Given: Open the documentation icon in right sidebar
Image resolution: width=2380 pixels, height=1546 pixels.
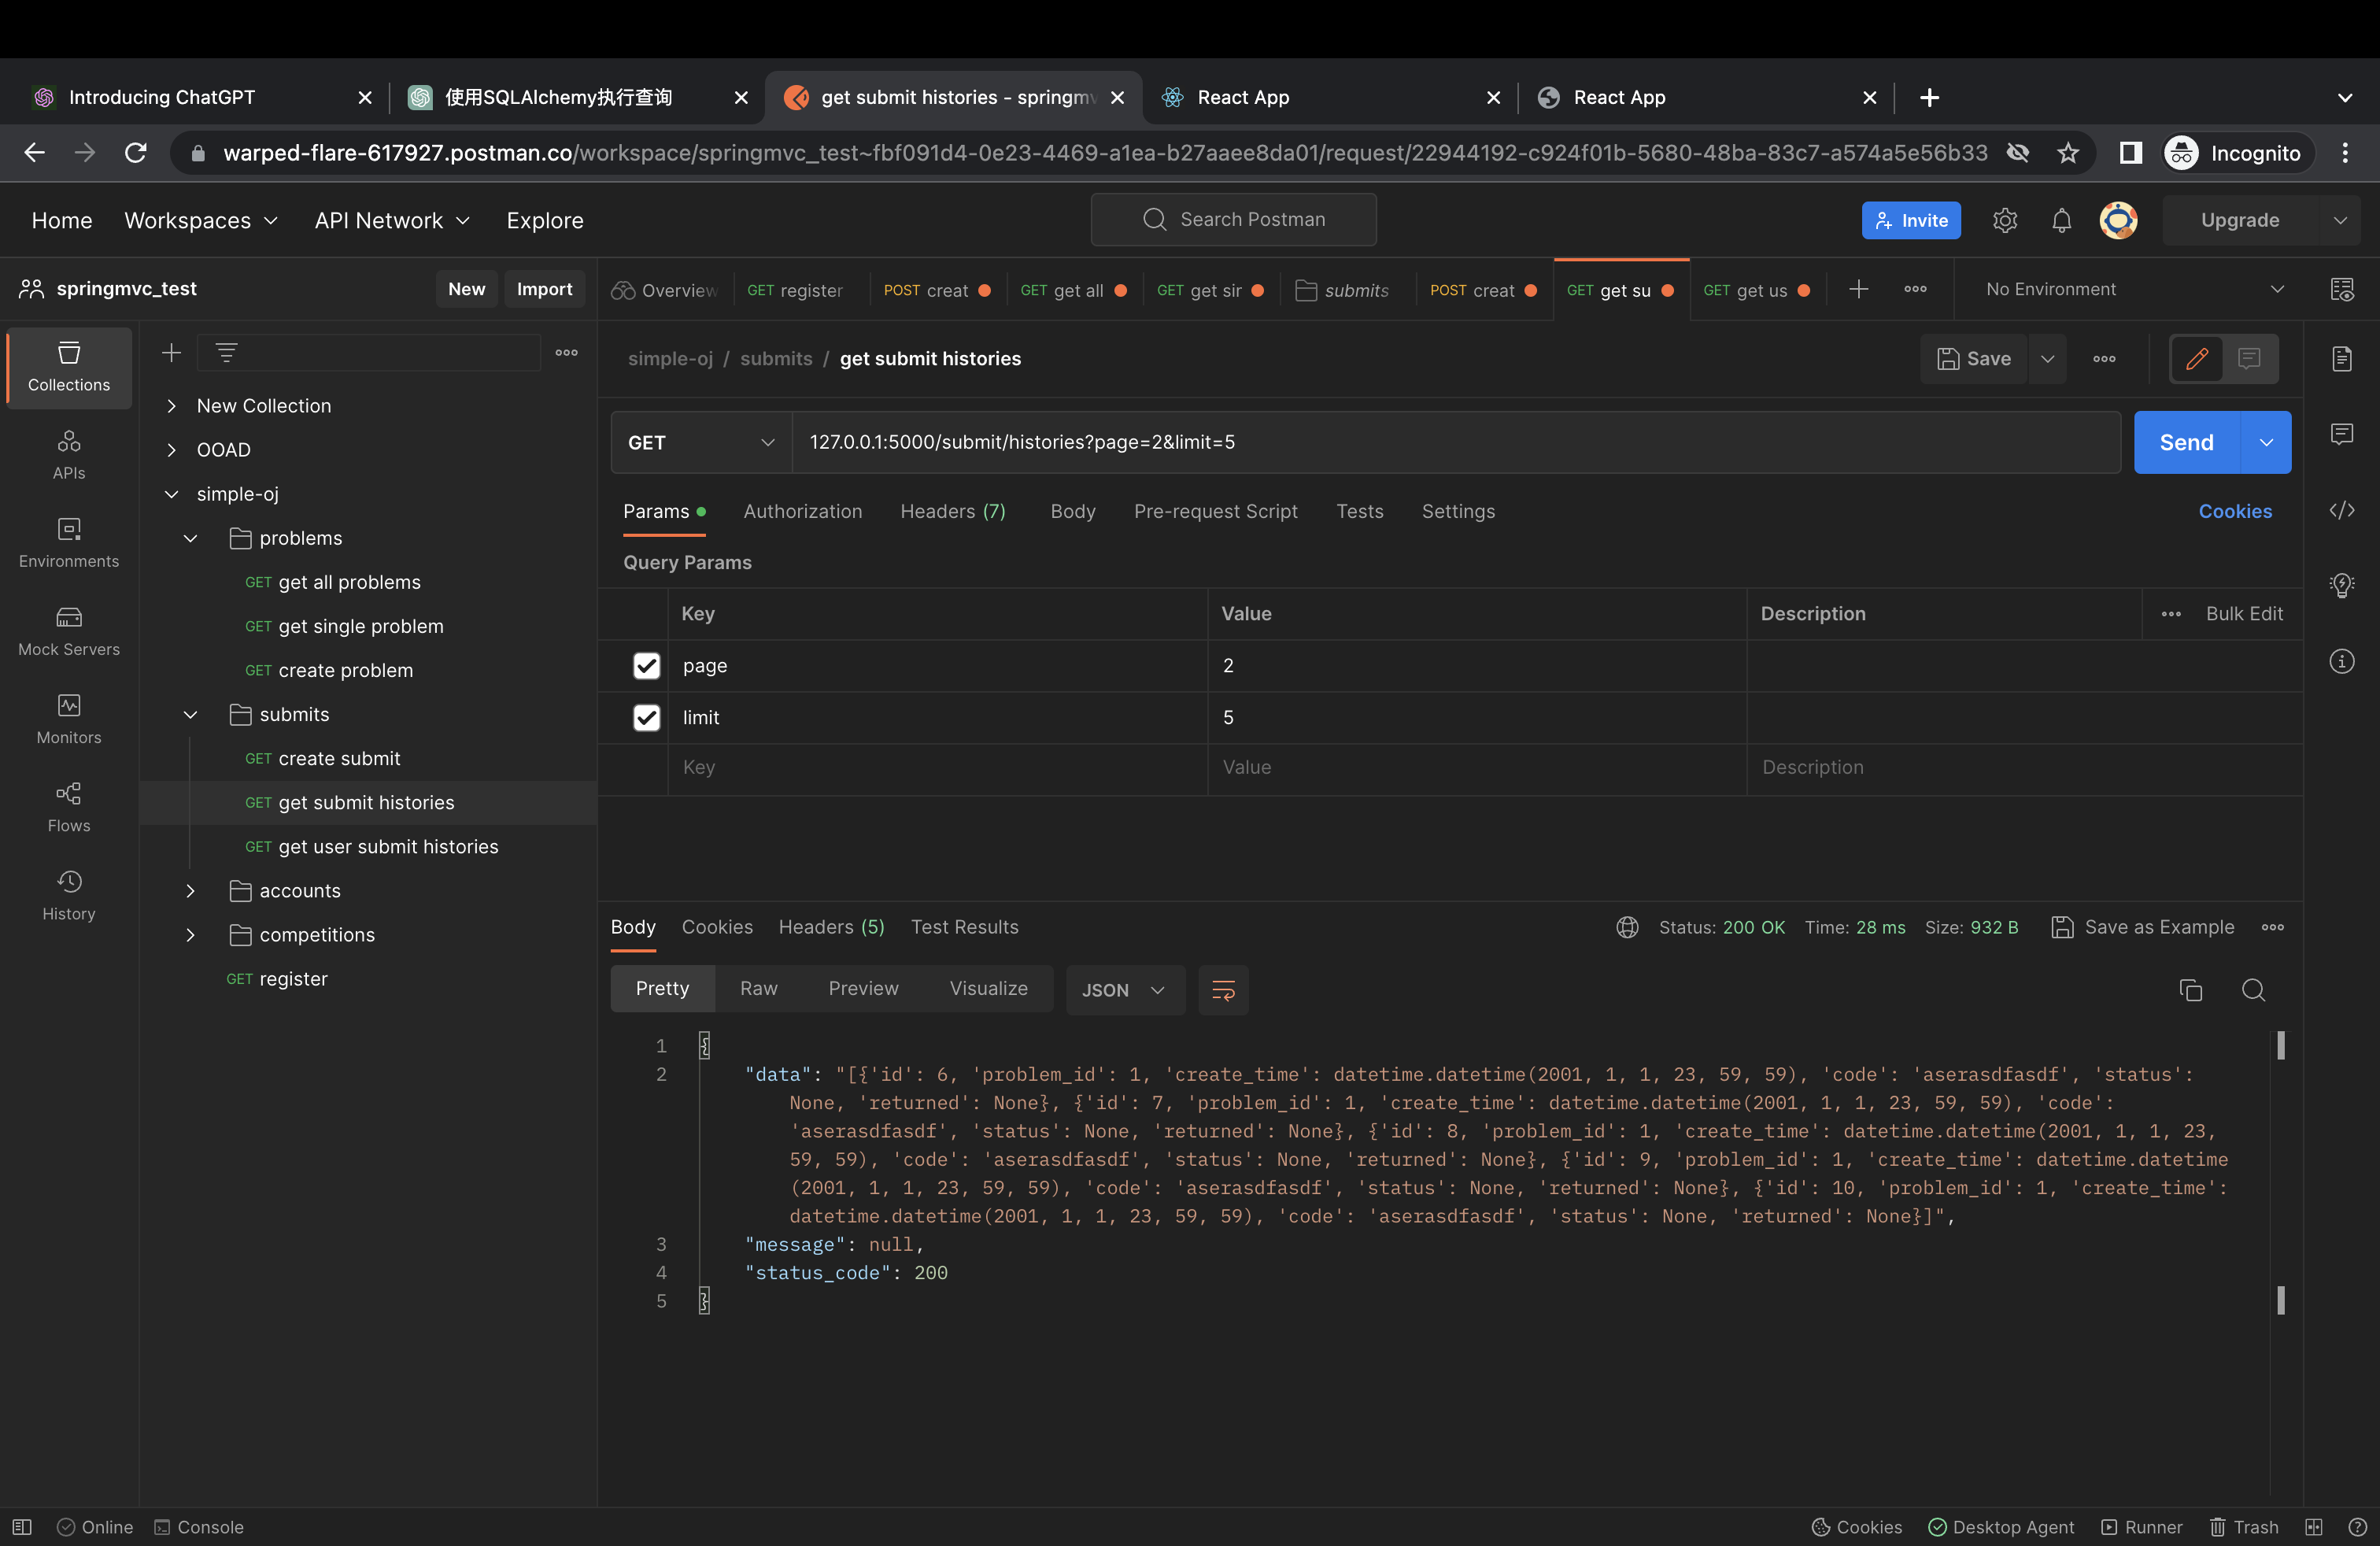Looking at the screenshot, I should 2342,358.
